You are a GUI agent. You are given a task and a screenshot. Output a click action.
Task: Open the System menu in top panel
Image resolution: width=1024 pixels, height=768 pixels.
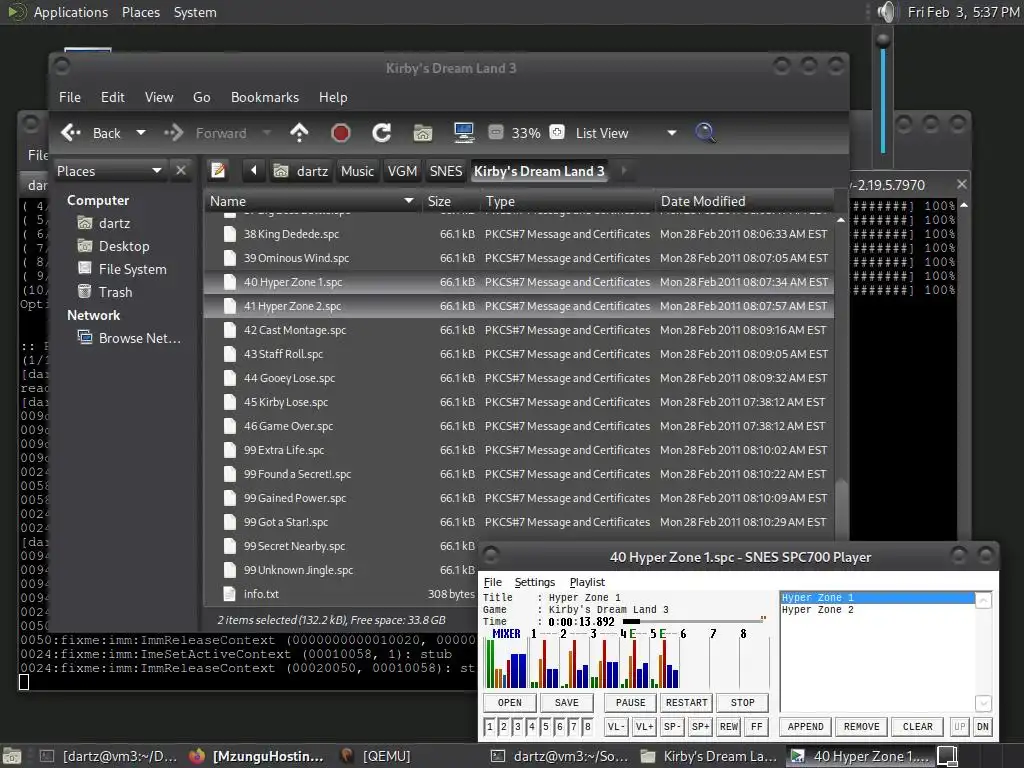click(195, 12)
